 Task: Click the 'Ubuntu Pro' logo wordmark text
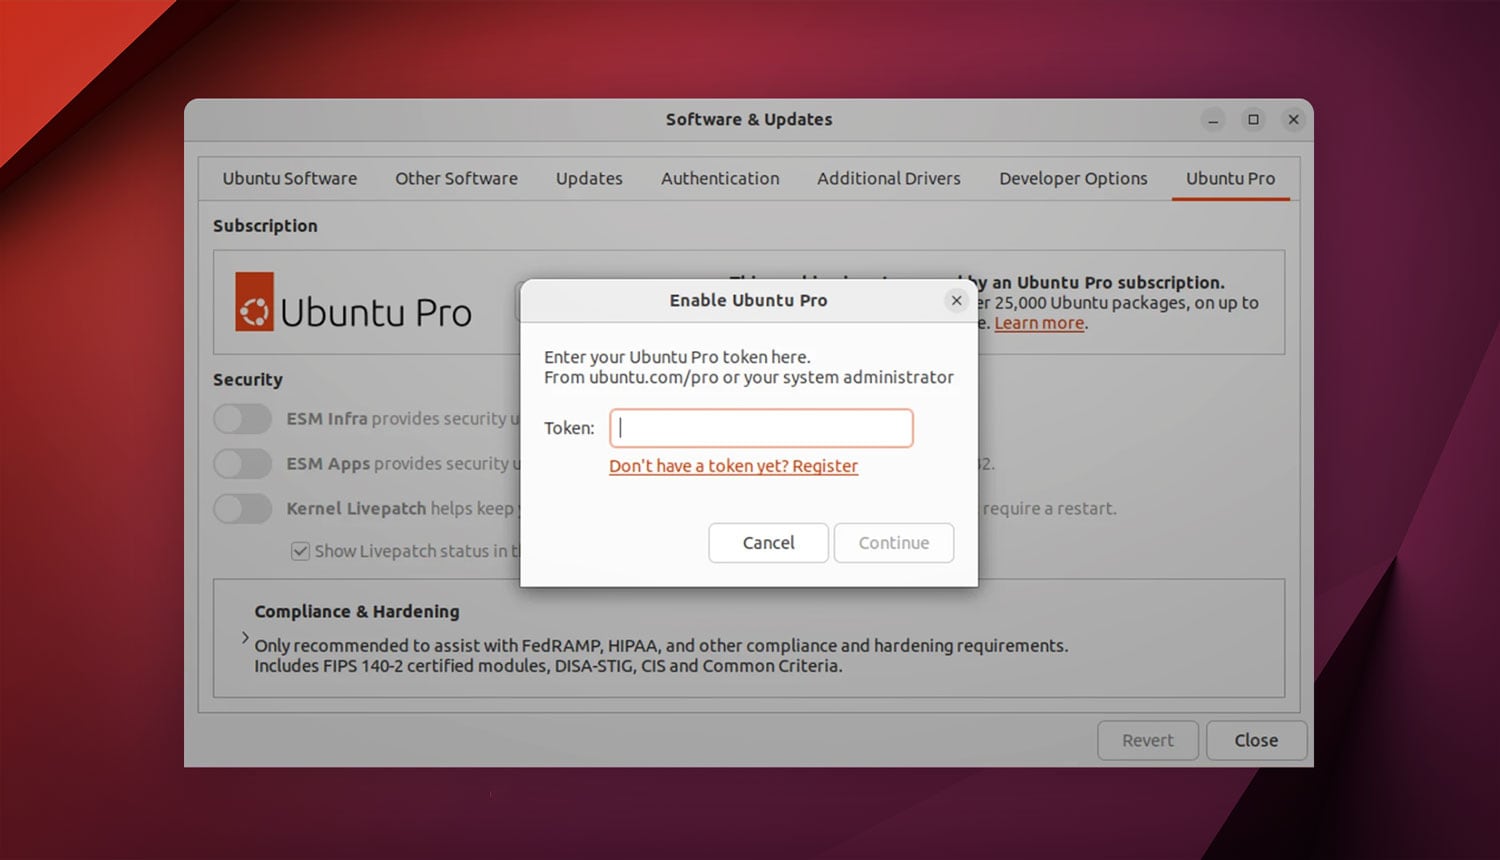pos(376,313)
